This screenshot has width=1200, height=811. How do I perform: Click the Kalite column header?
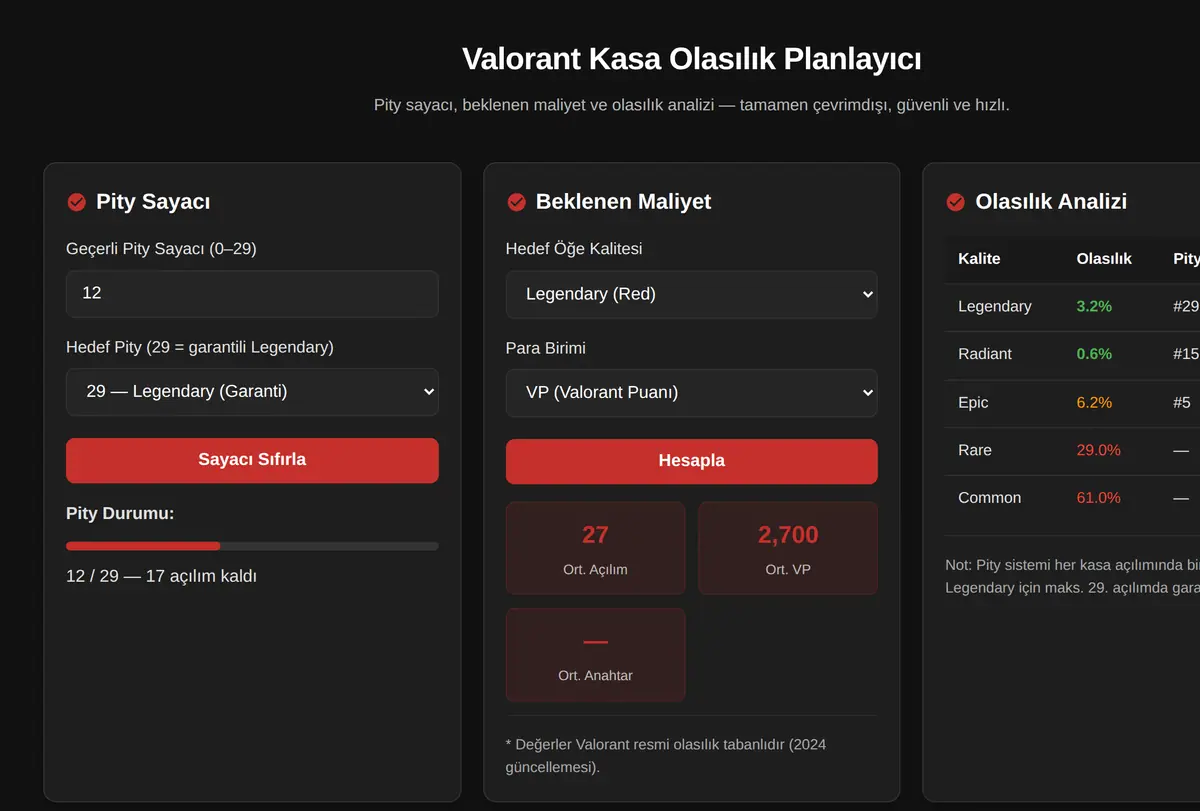pos(979,259)
